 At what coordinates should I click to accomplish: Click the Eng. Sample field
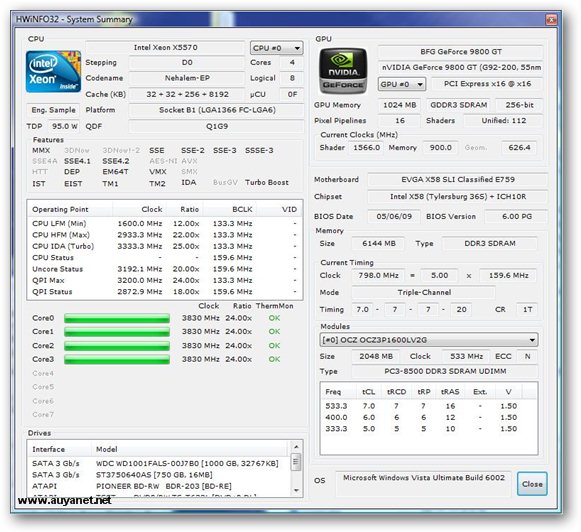coord(53,110)
